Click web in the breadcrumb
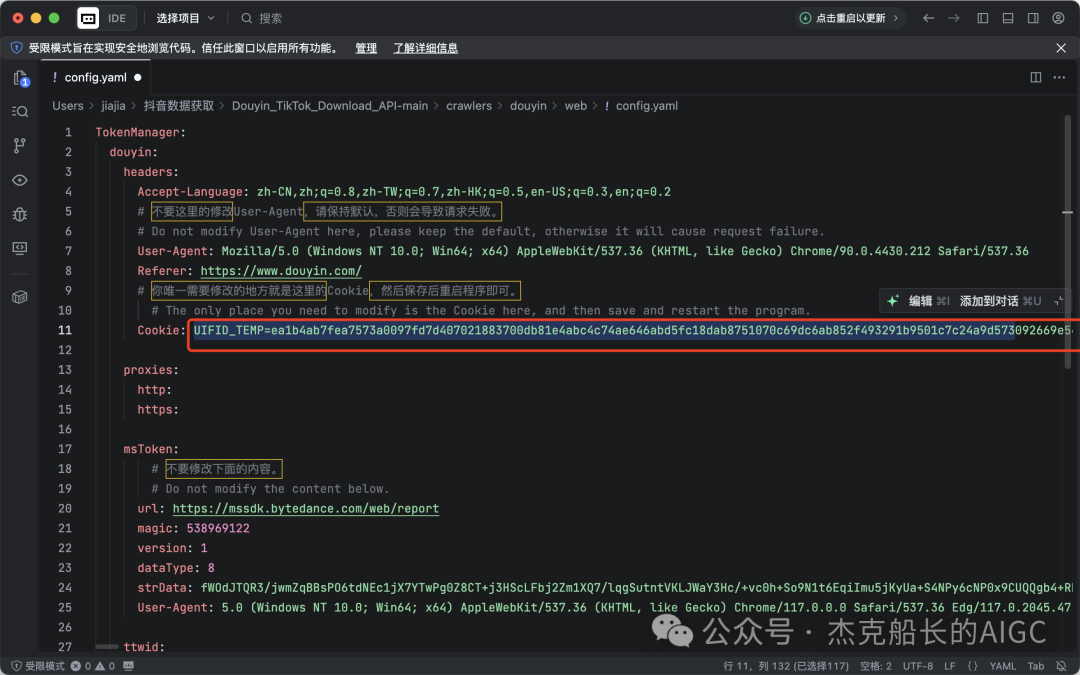 pos(576,105)
